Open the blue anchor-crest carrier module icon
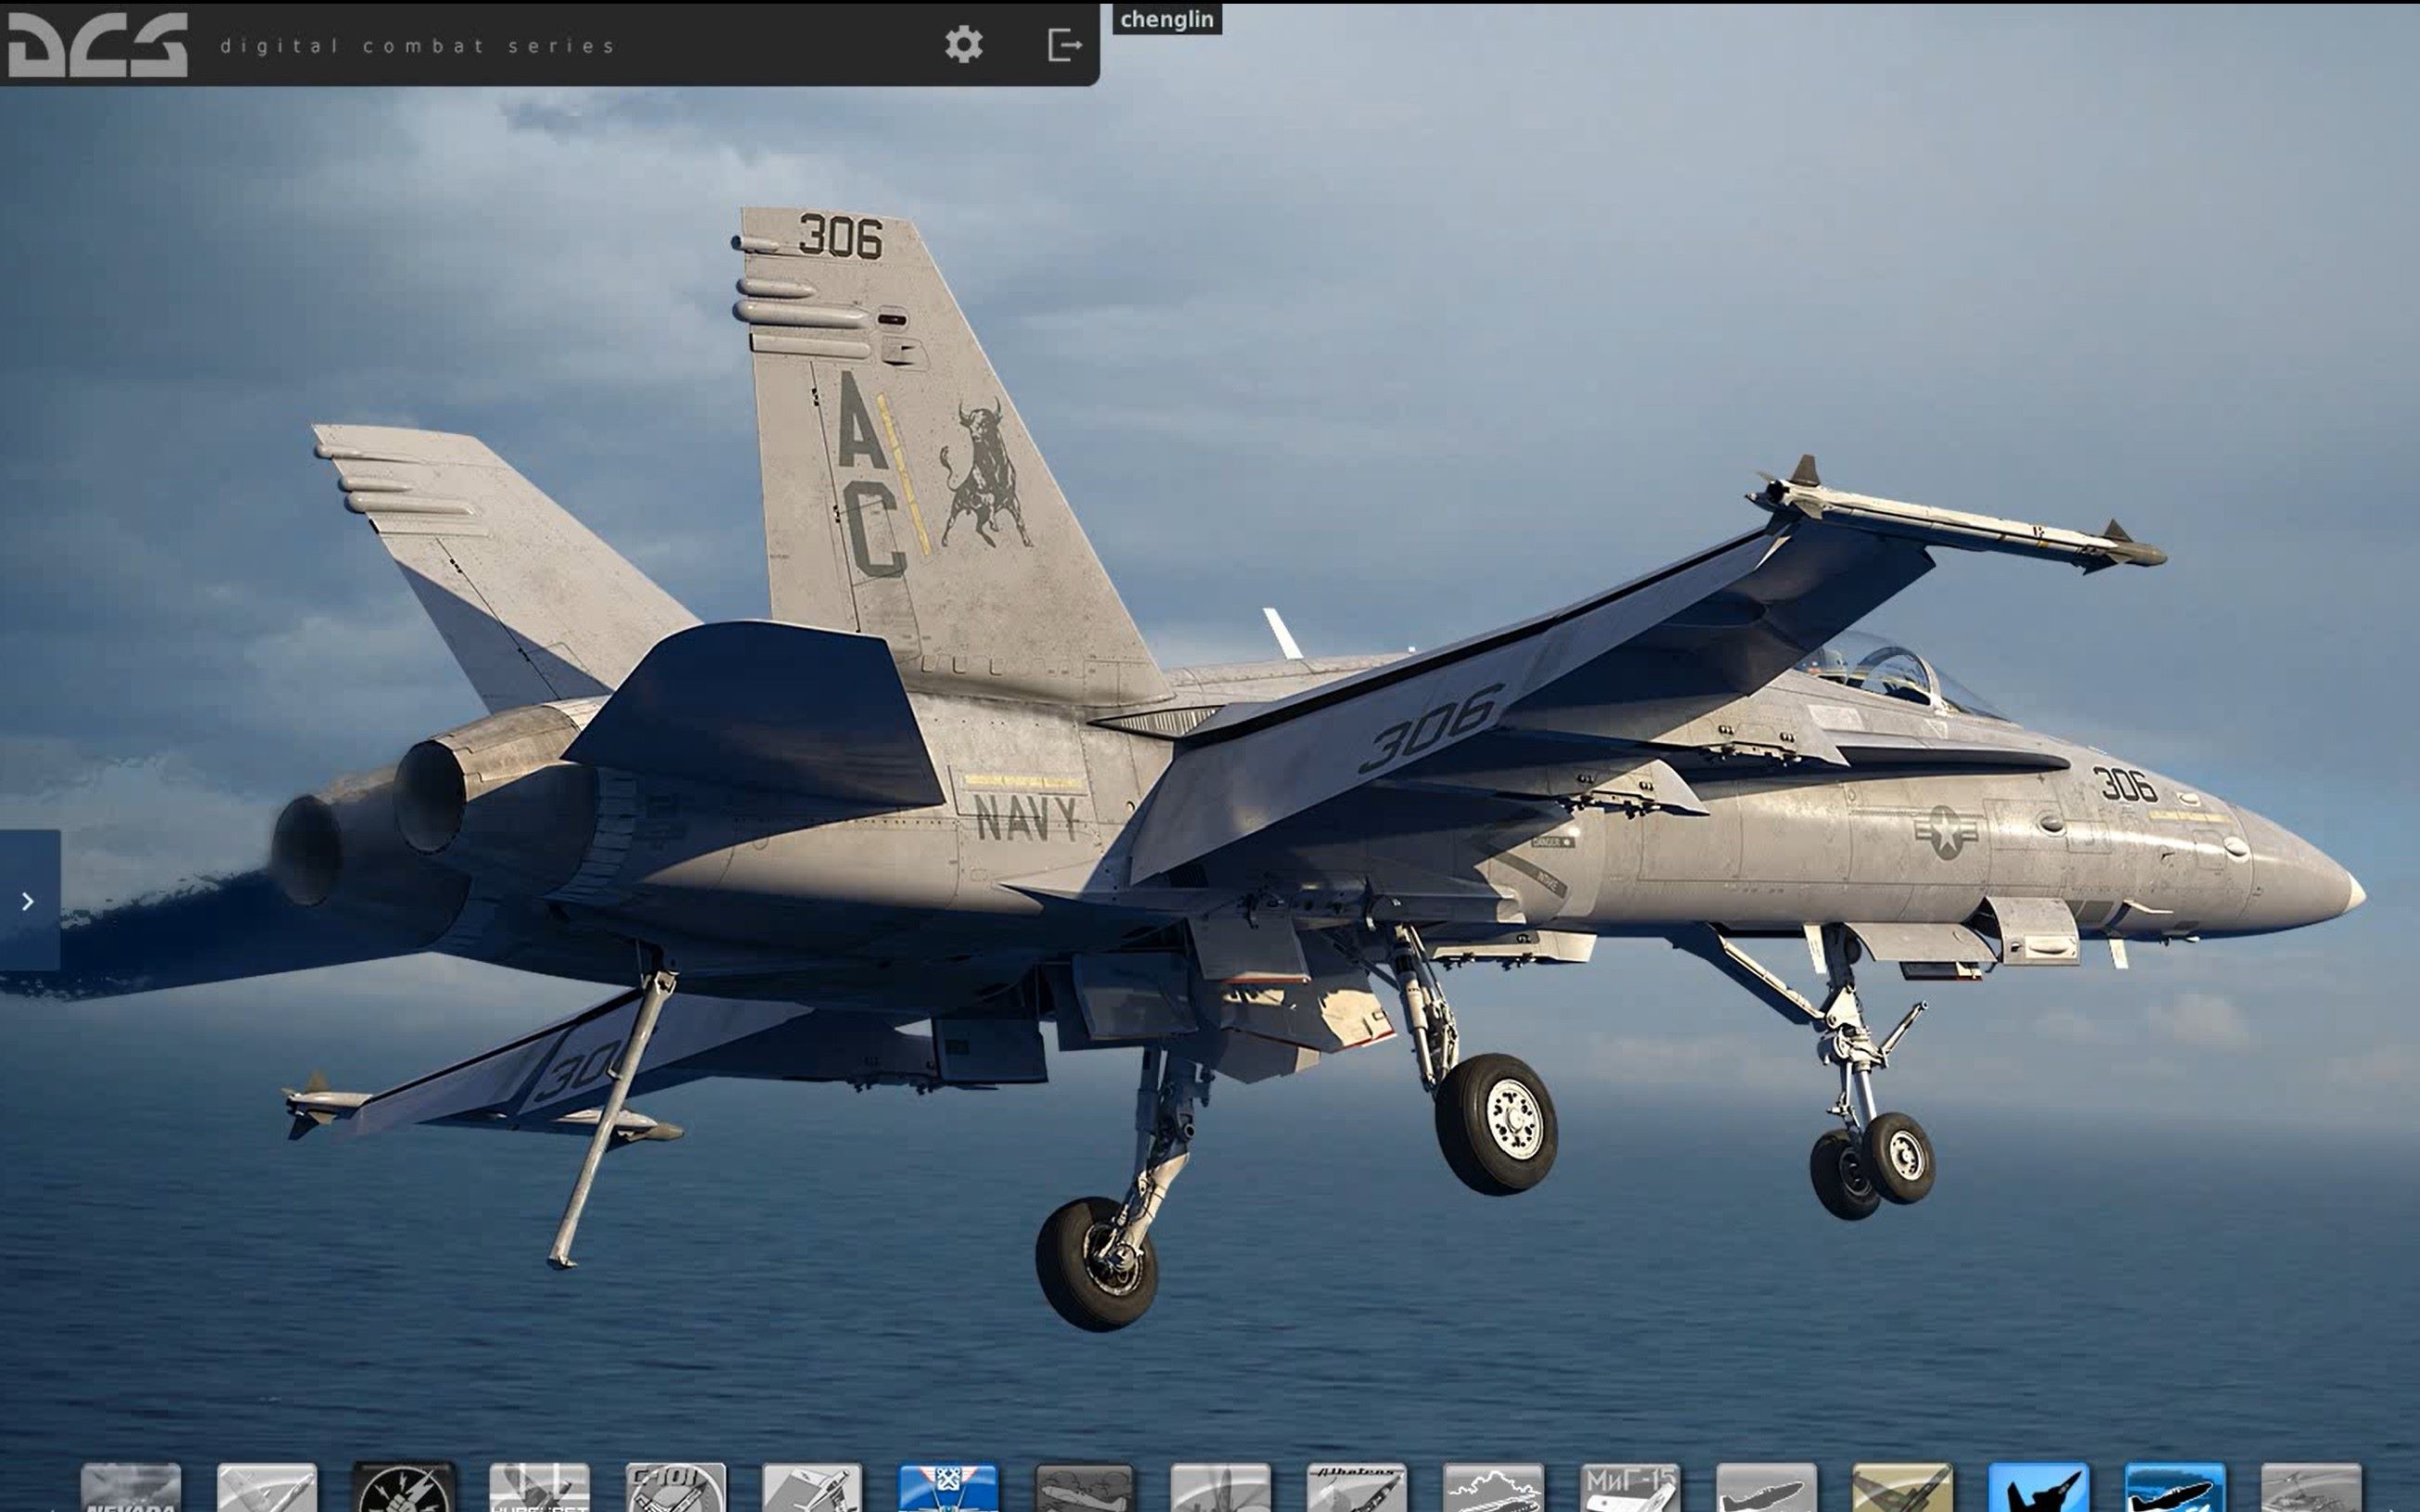The width and height of the screenshot is (2420, 1512). pyautogui.click(x=948, y=1488)
